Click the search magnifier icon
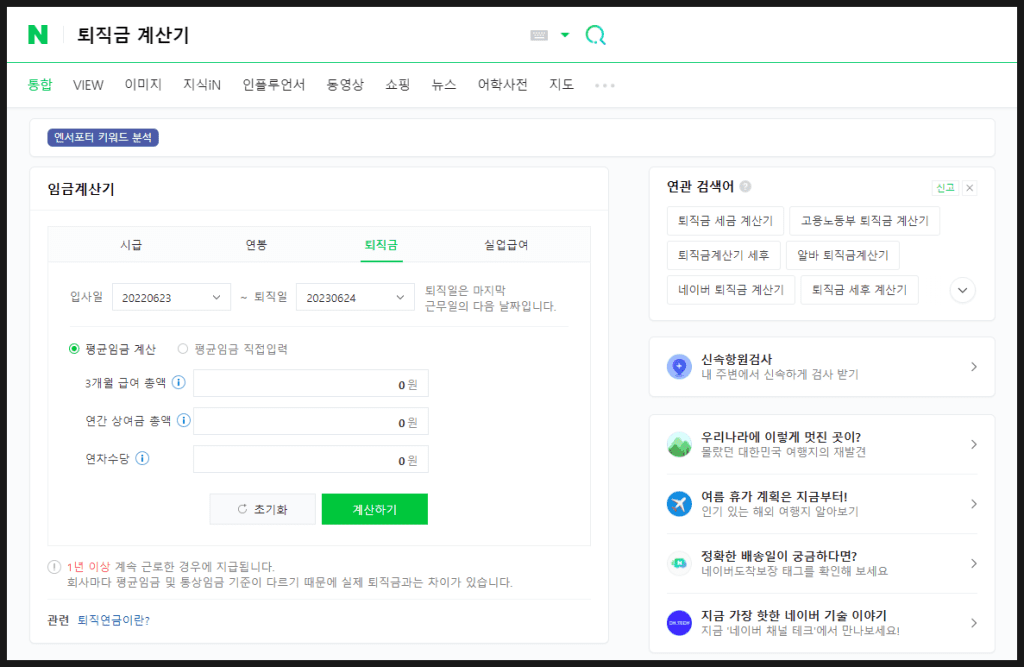 [x=595, y=35]
